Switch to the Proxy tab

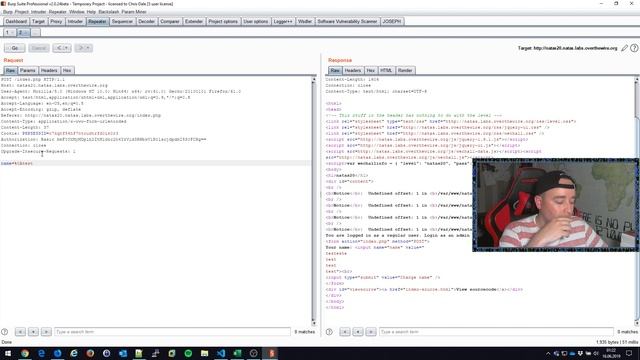[56, 21]
